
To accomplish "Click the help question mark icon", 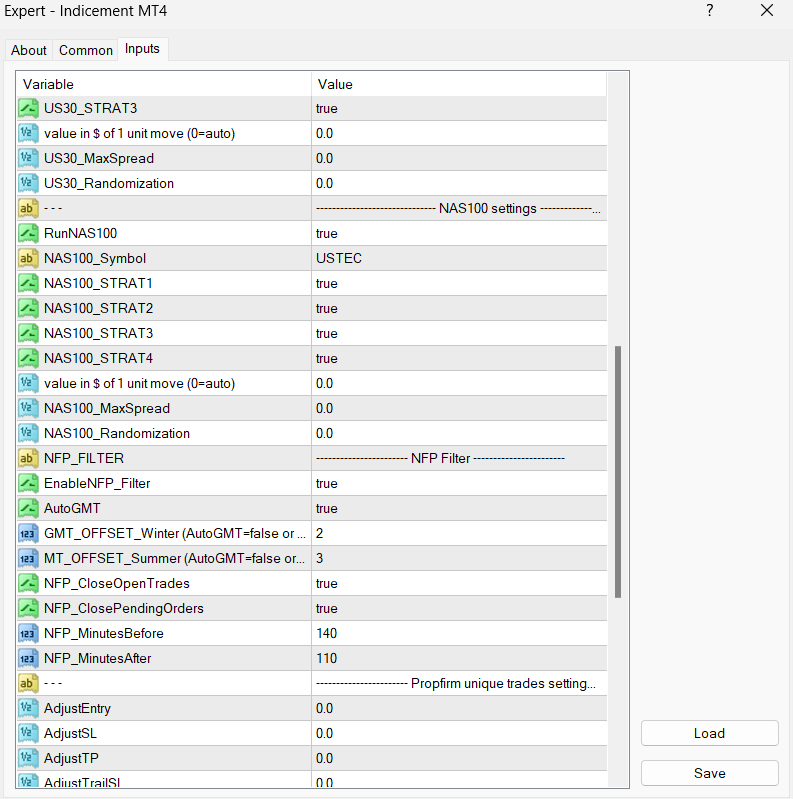I will tap(709, 11).
